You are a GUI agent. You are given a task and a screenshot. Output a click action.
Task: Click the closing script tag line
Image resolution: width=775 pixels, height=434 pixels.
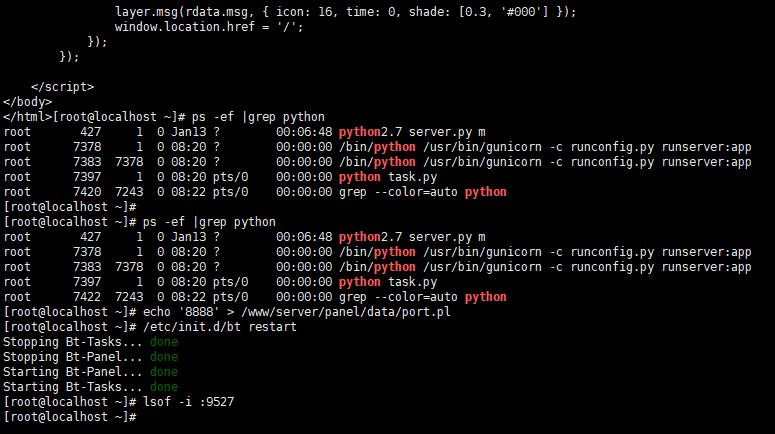tap(62, 87)
